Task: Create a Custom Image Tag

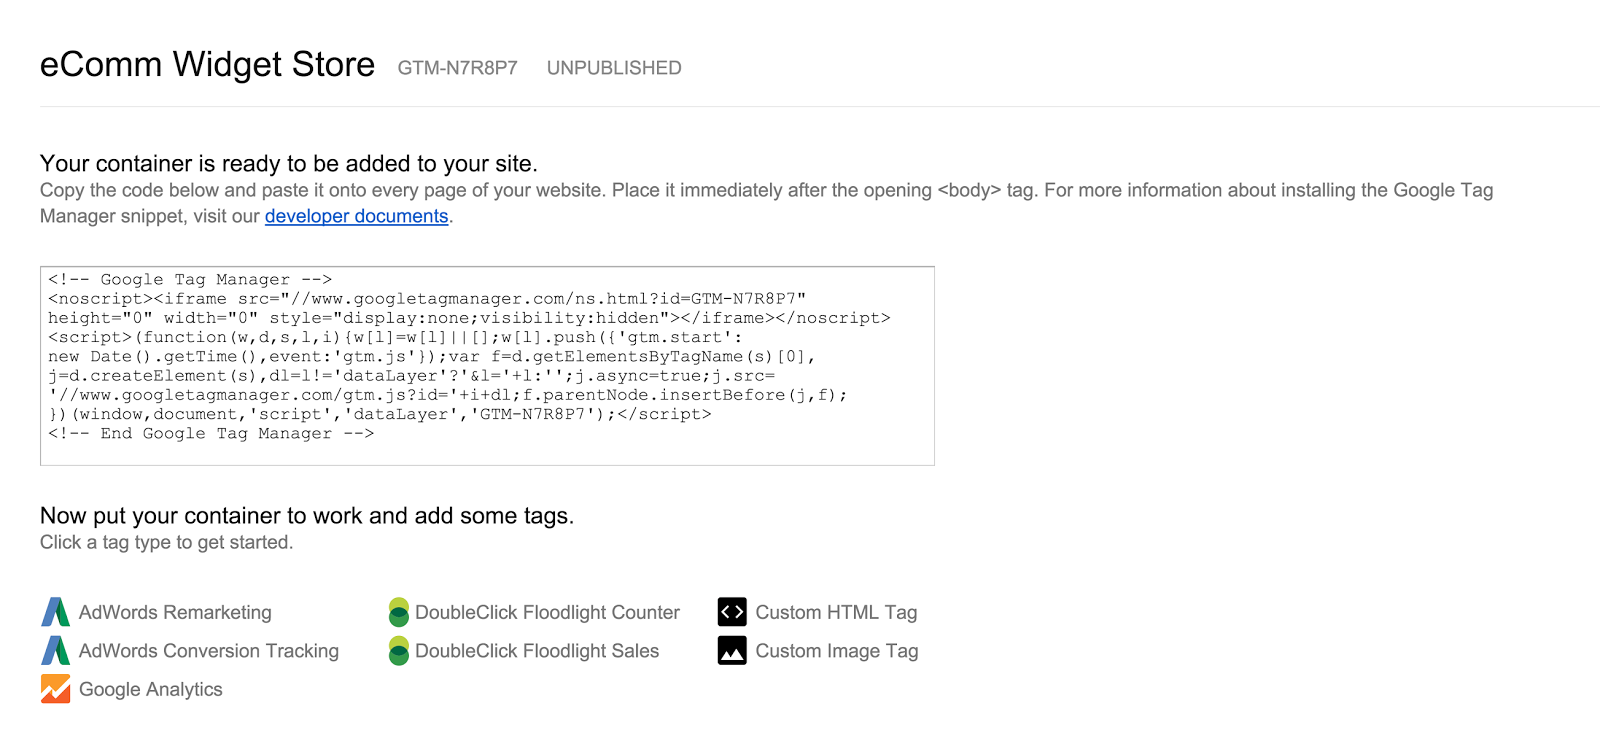Action: [x=837, y=651]
